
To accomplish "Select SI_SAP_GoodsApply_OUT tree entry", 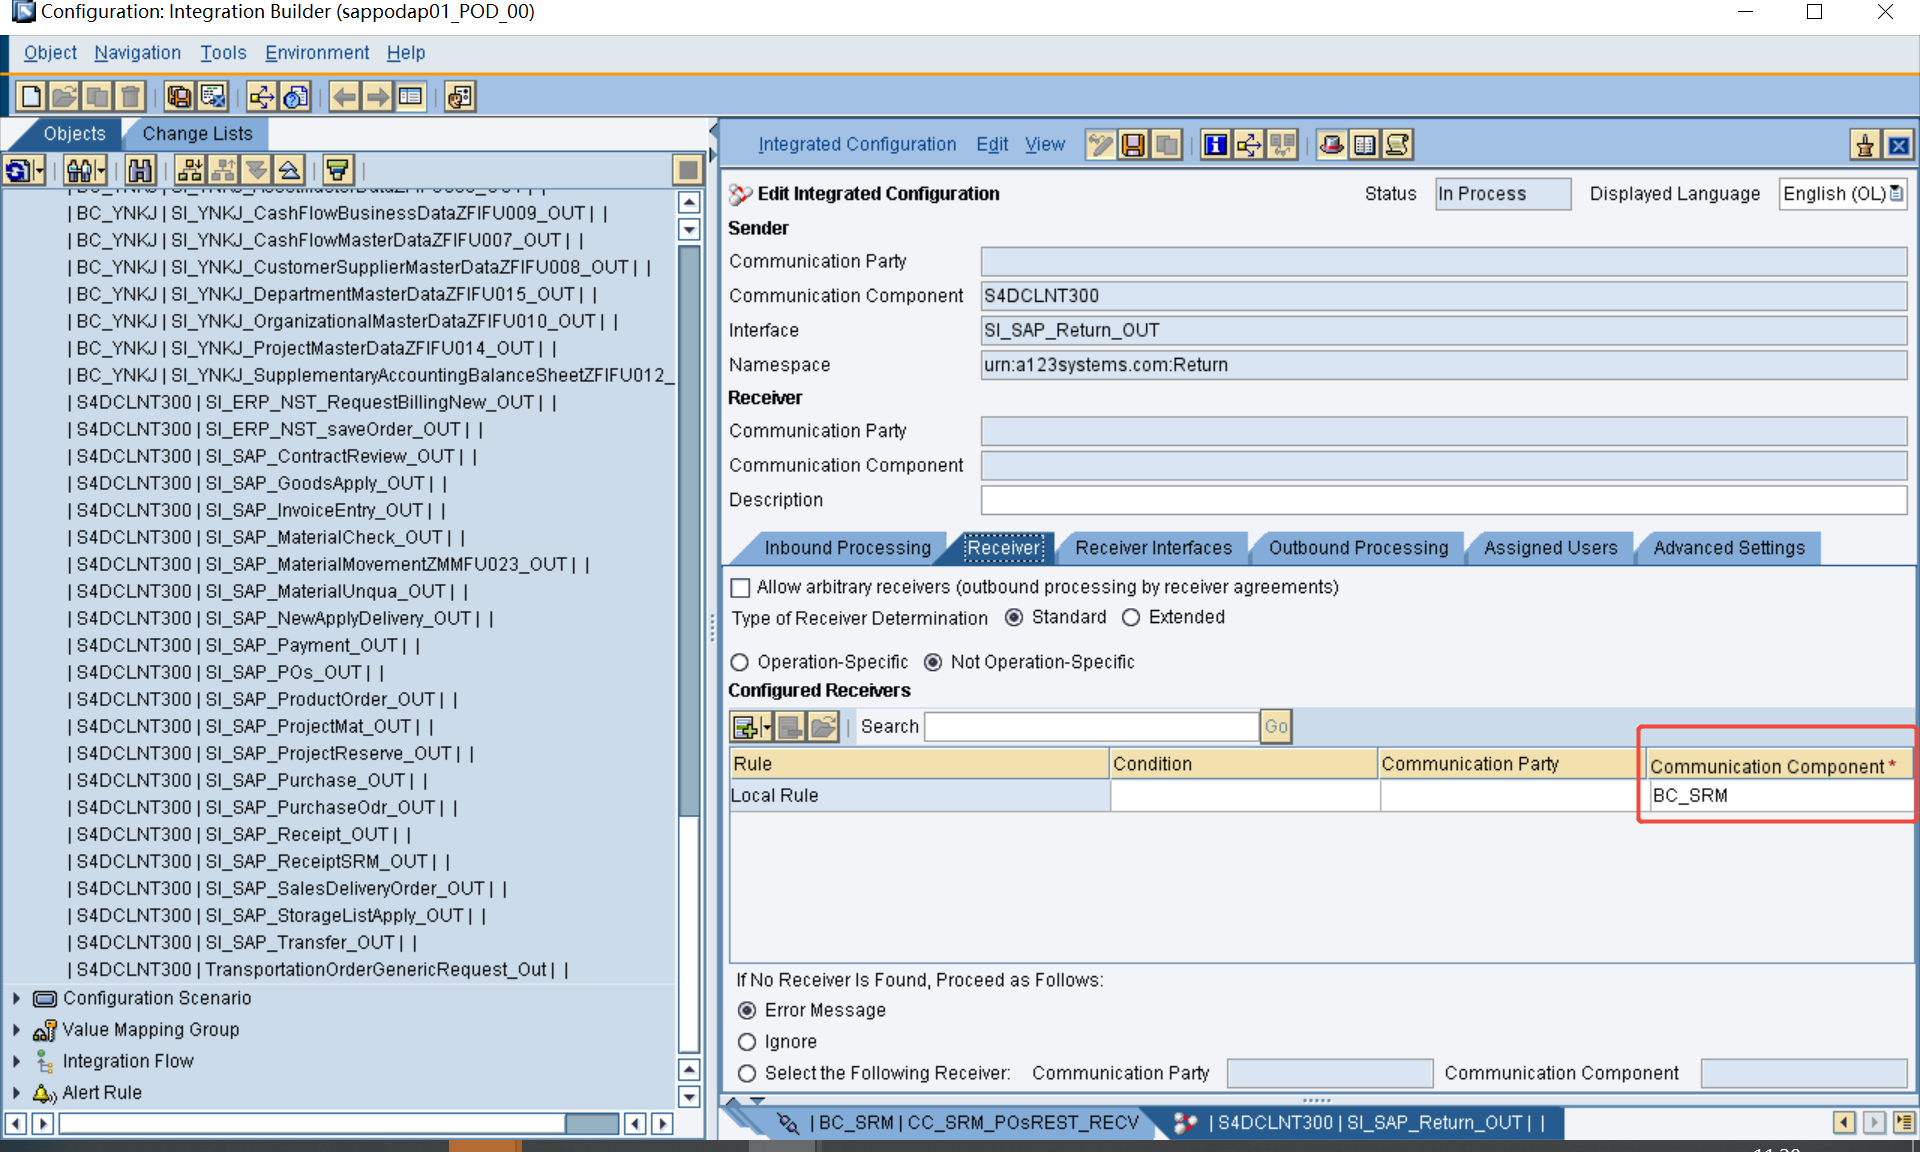I will tap(257, 484).
